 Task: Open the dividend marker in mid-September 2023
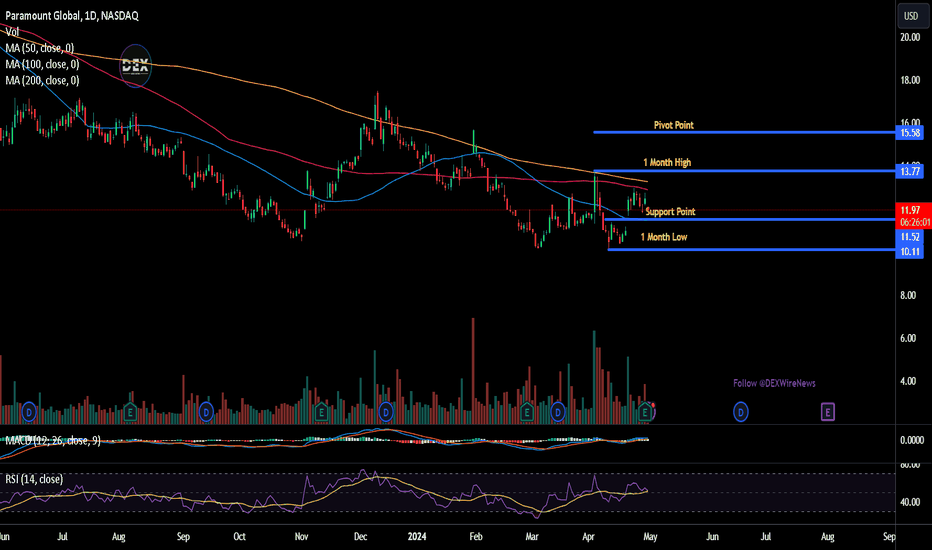pos(206,411)
